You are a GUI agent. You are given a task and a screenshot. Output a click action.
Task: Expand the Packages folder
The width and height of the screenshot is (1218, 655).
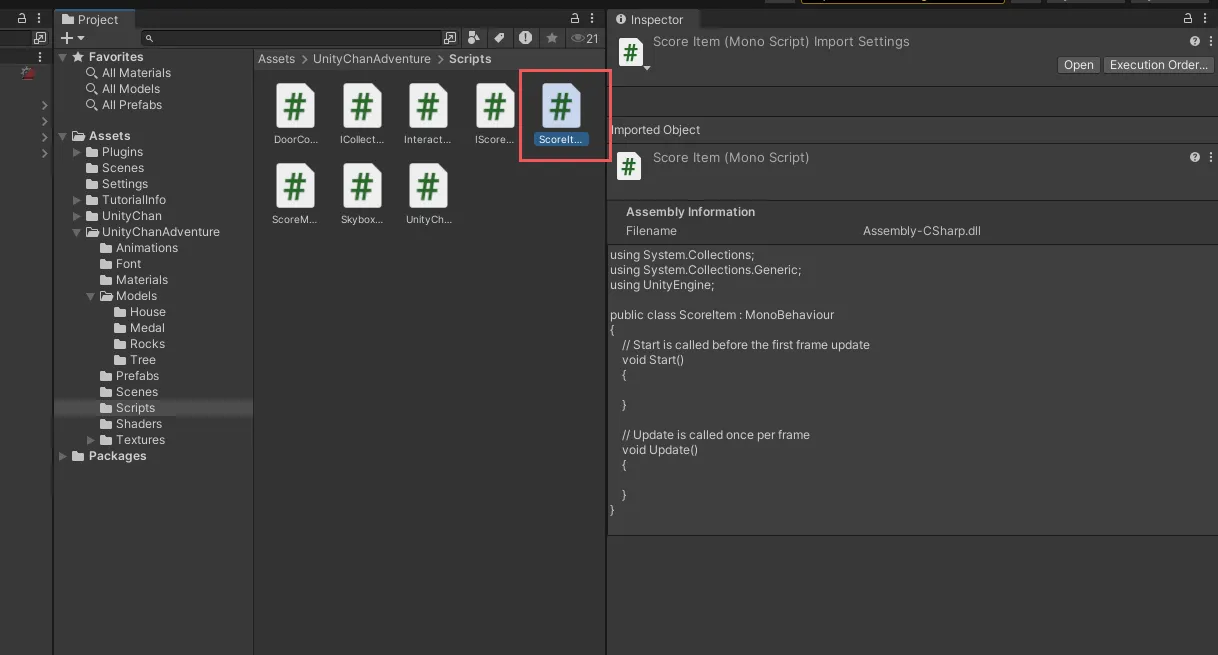[x=64, y=456]
